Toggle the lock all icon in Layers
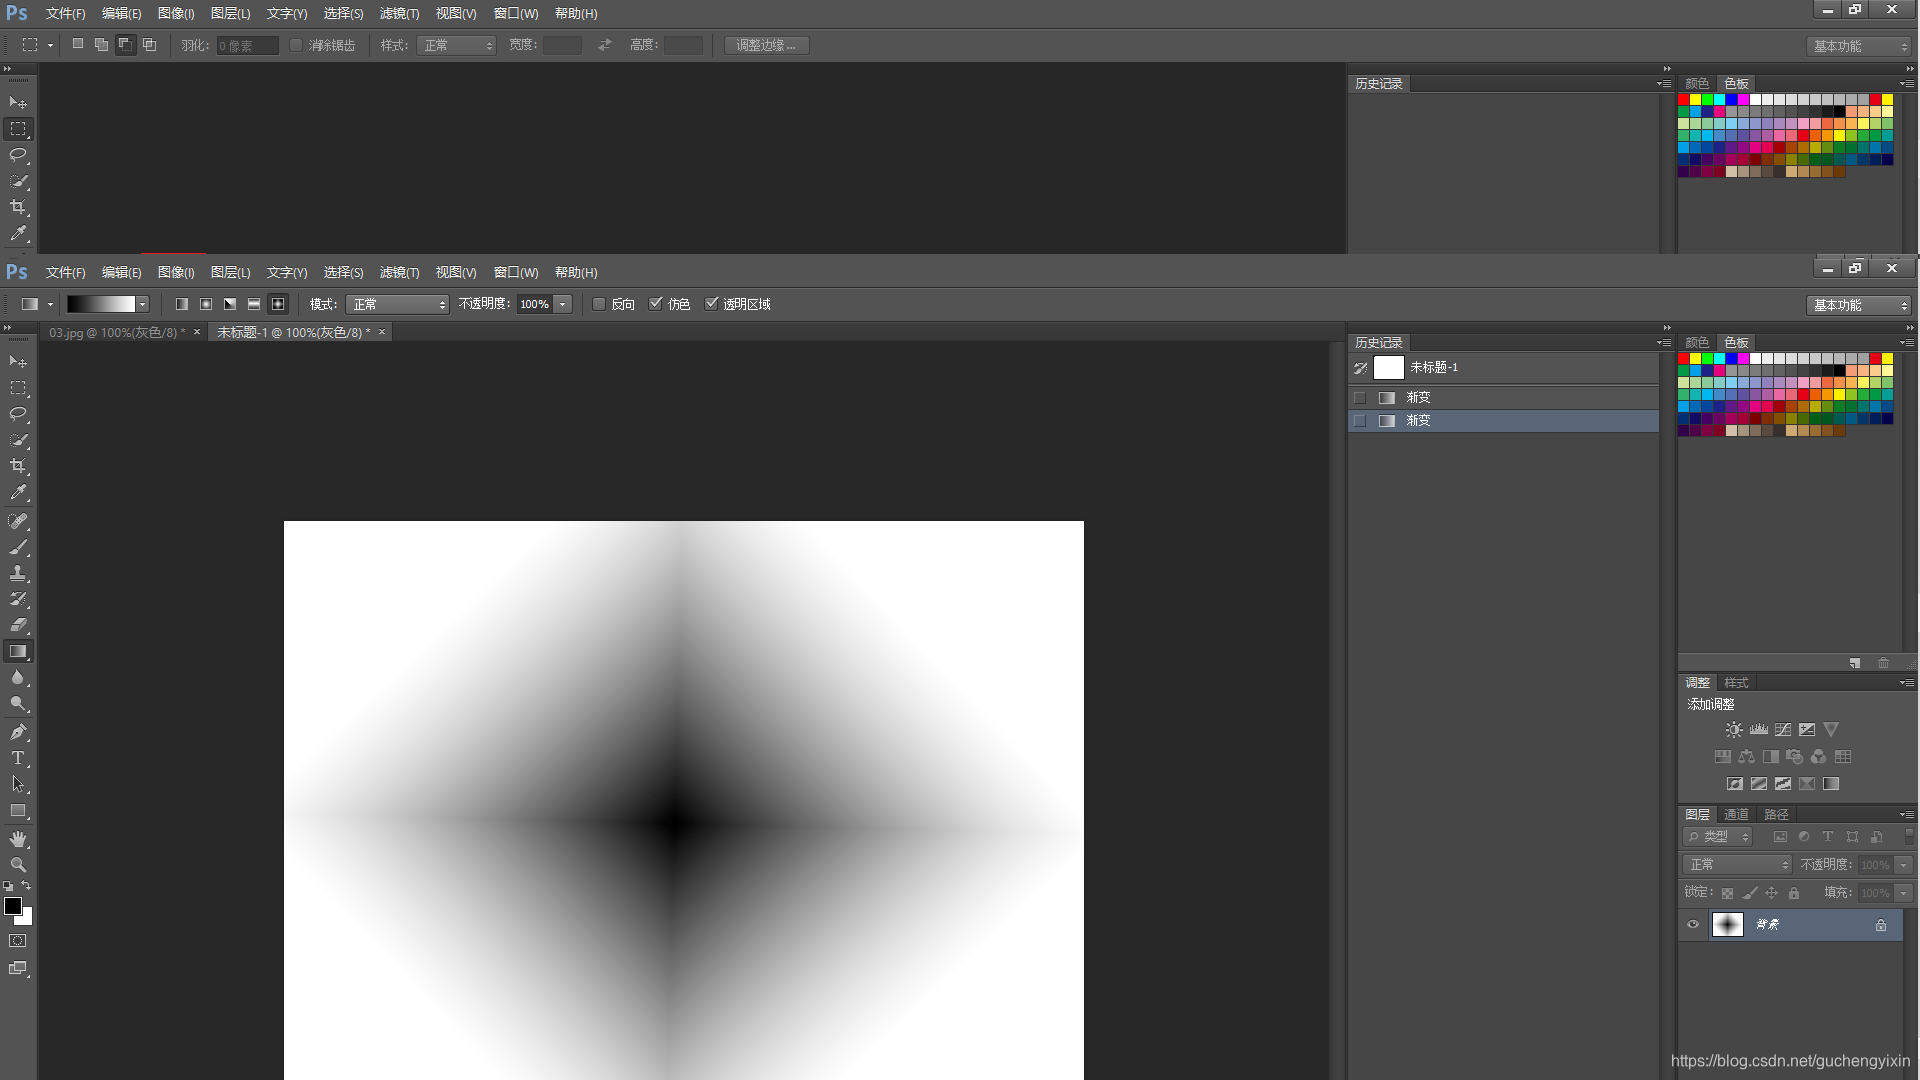Viewport: 1920px width, 1080px height. tap(1794, 893)
